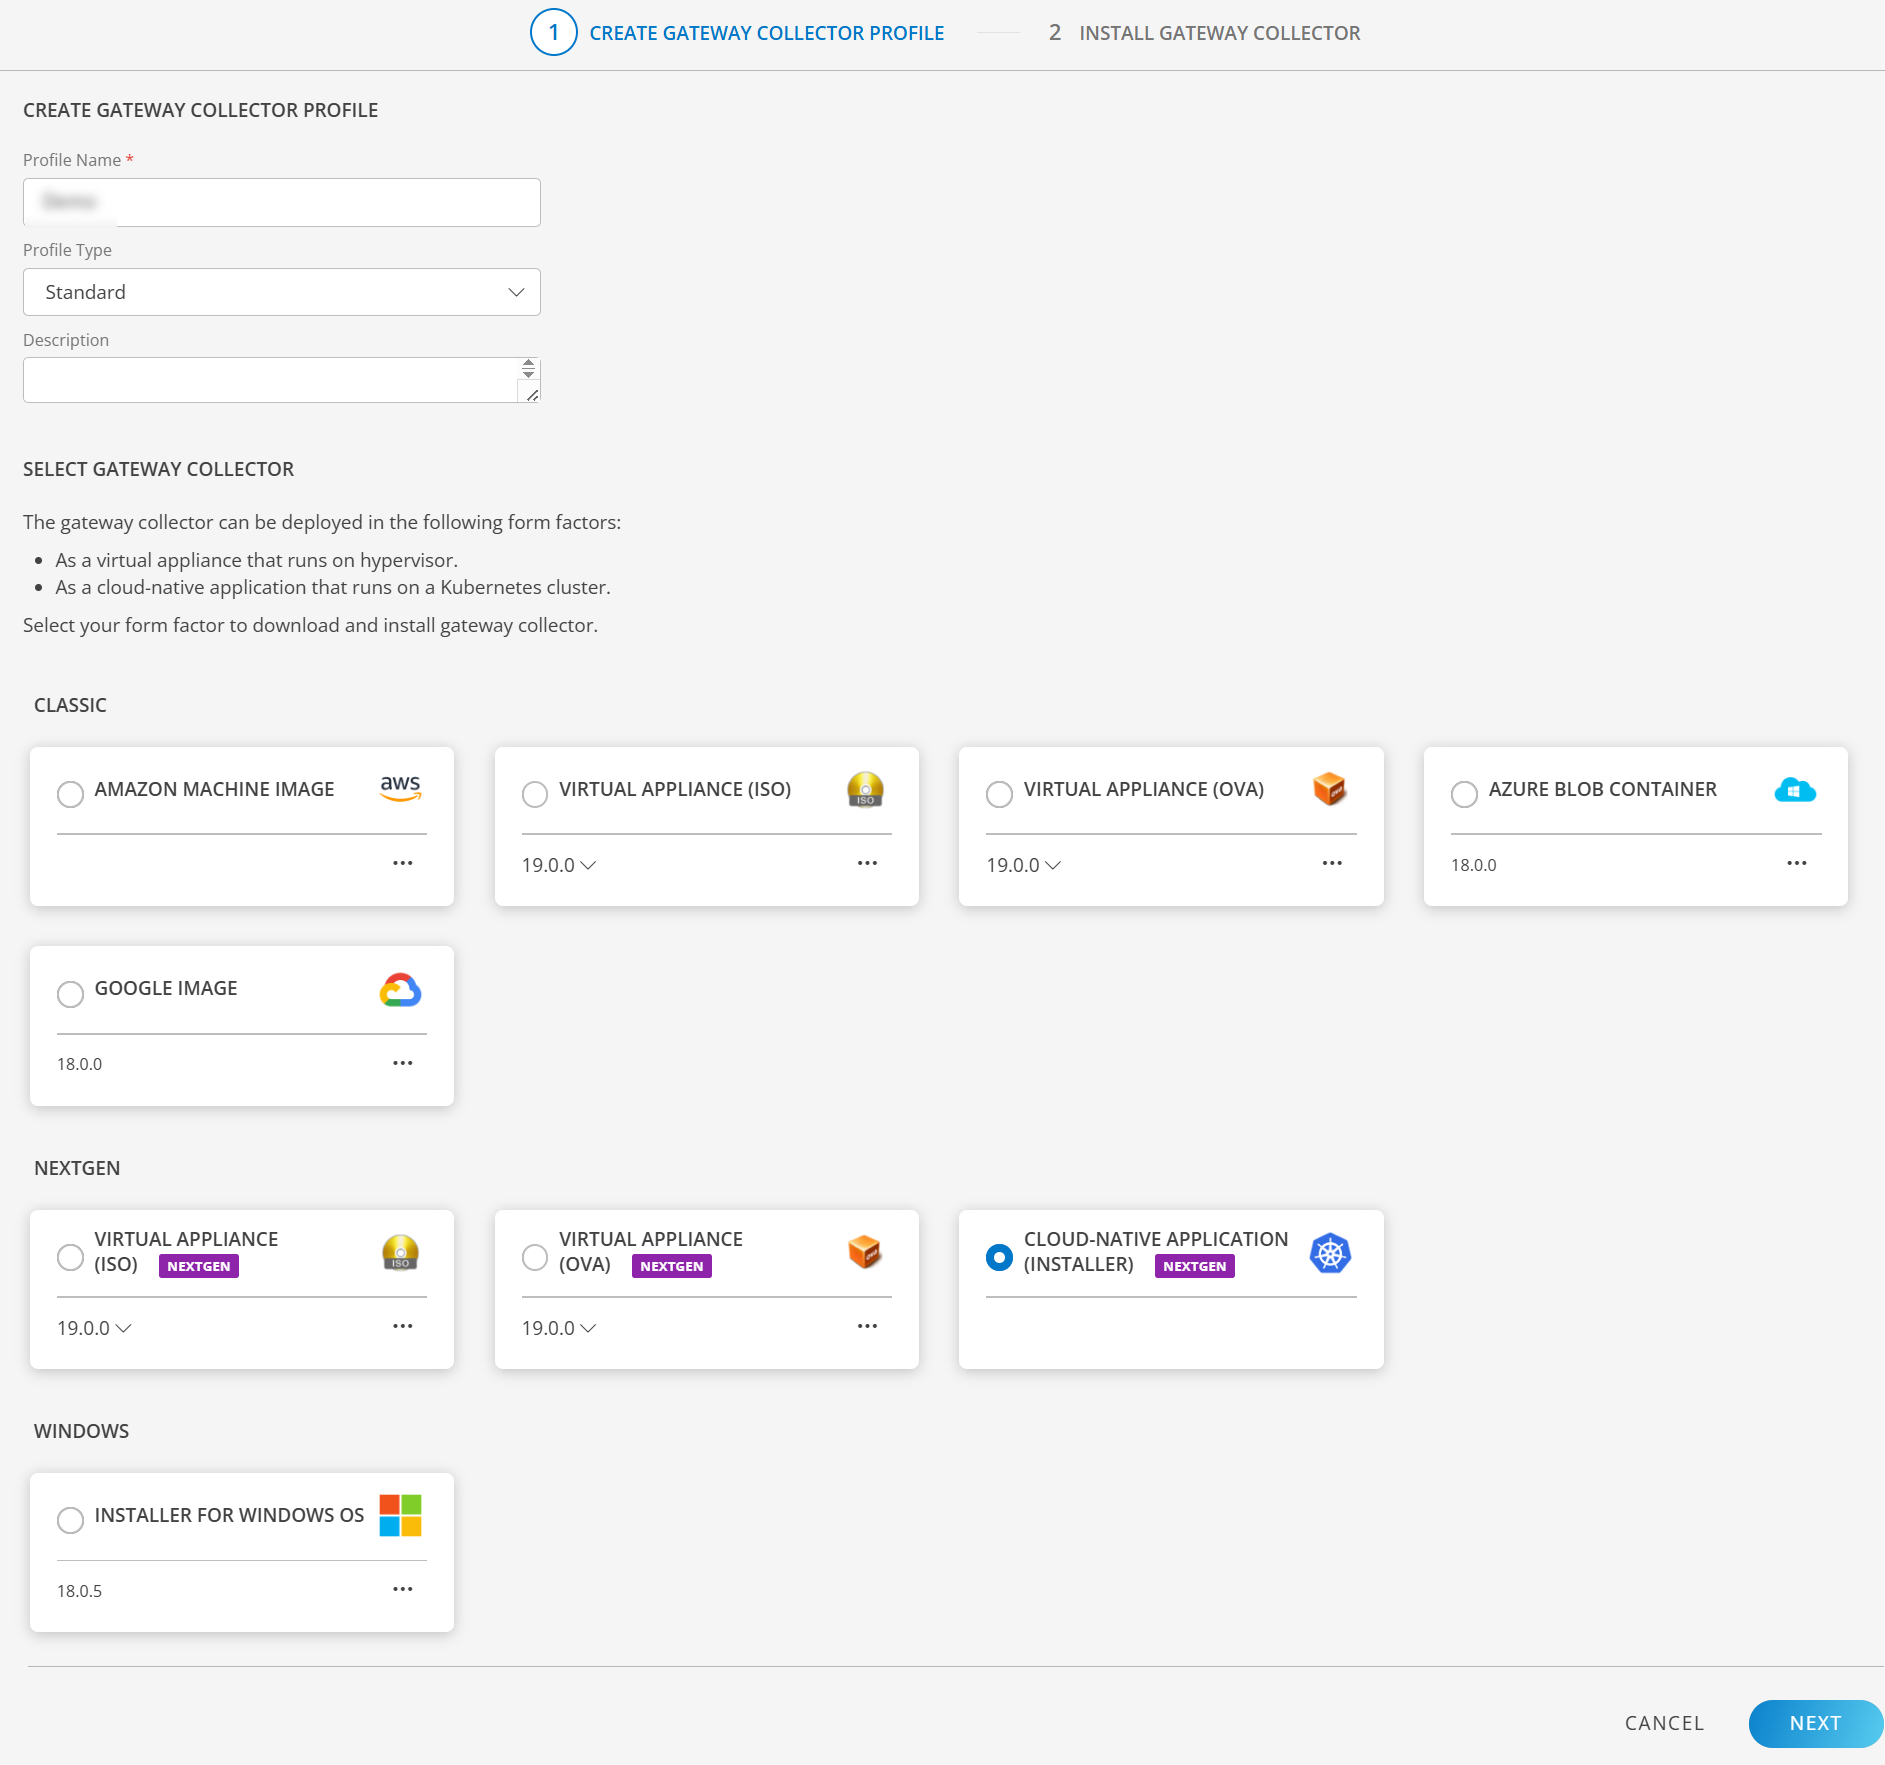Go to Create Gateway Collector Profile step
Image resolution: width=1885 pixels, height=1765 pixels.
[737, 33]
